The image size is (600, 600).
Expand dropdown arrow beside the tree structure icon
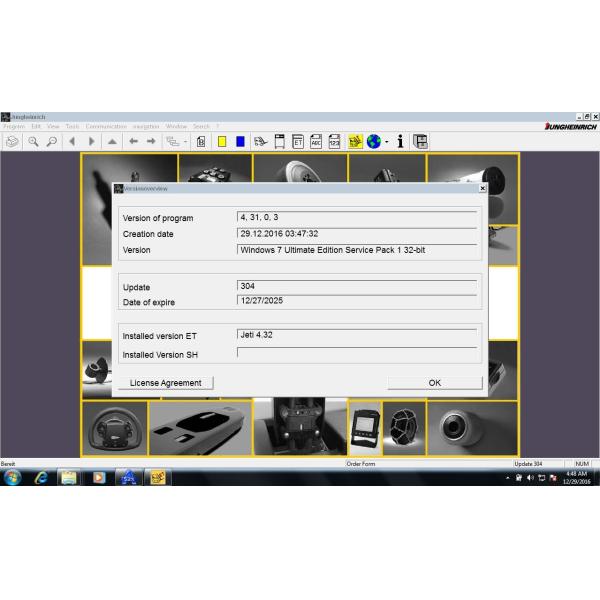coord(186,142)
